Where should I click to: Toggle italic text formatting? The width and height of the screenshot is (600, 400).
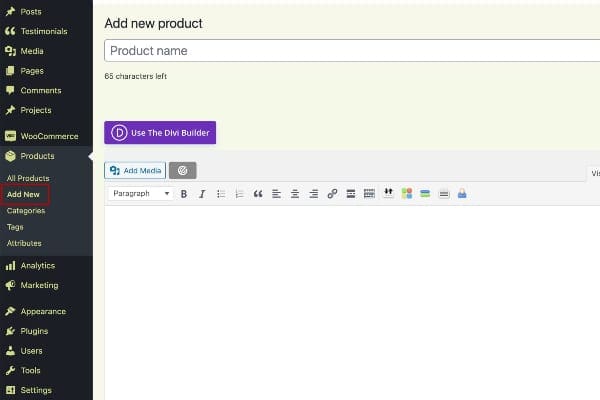click(202, 194)
